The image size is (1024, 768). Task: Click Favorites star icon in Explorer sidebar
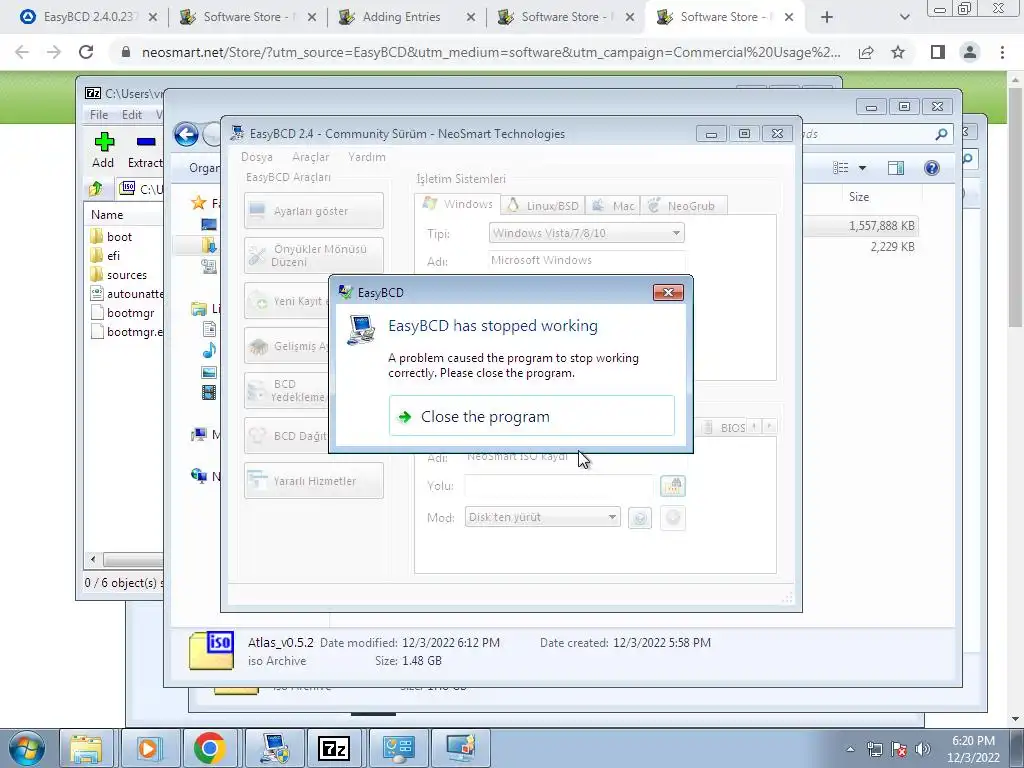tap(199, 203)
